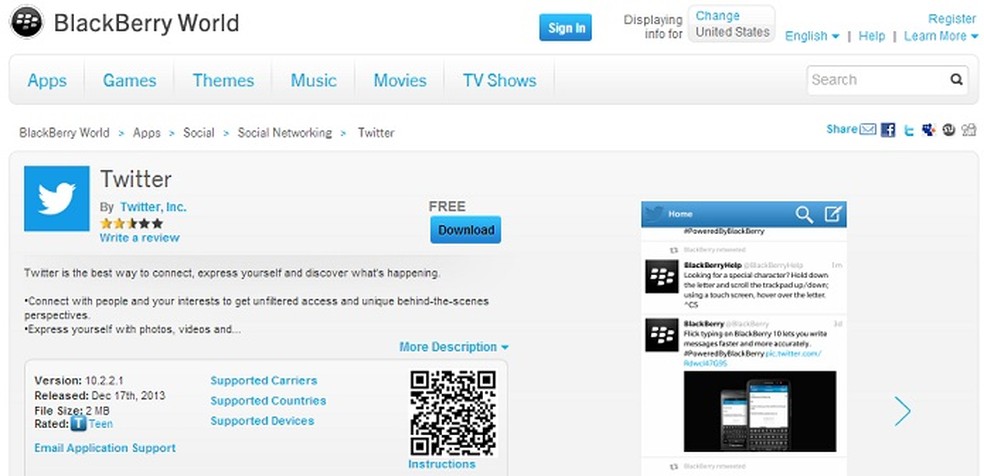Open the English language dropdown

coord(812,36)
